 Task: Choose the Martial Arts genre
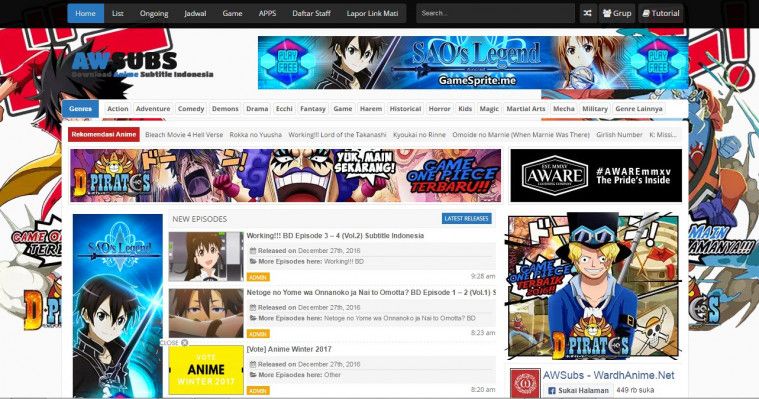pyautogui.click(x=526, y=109)
